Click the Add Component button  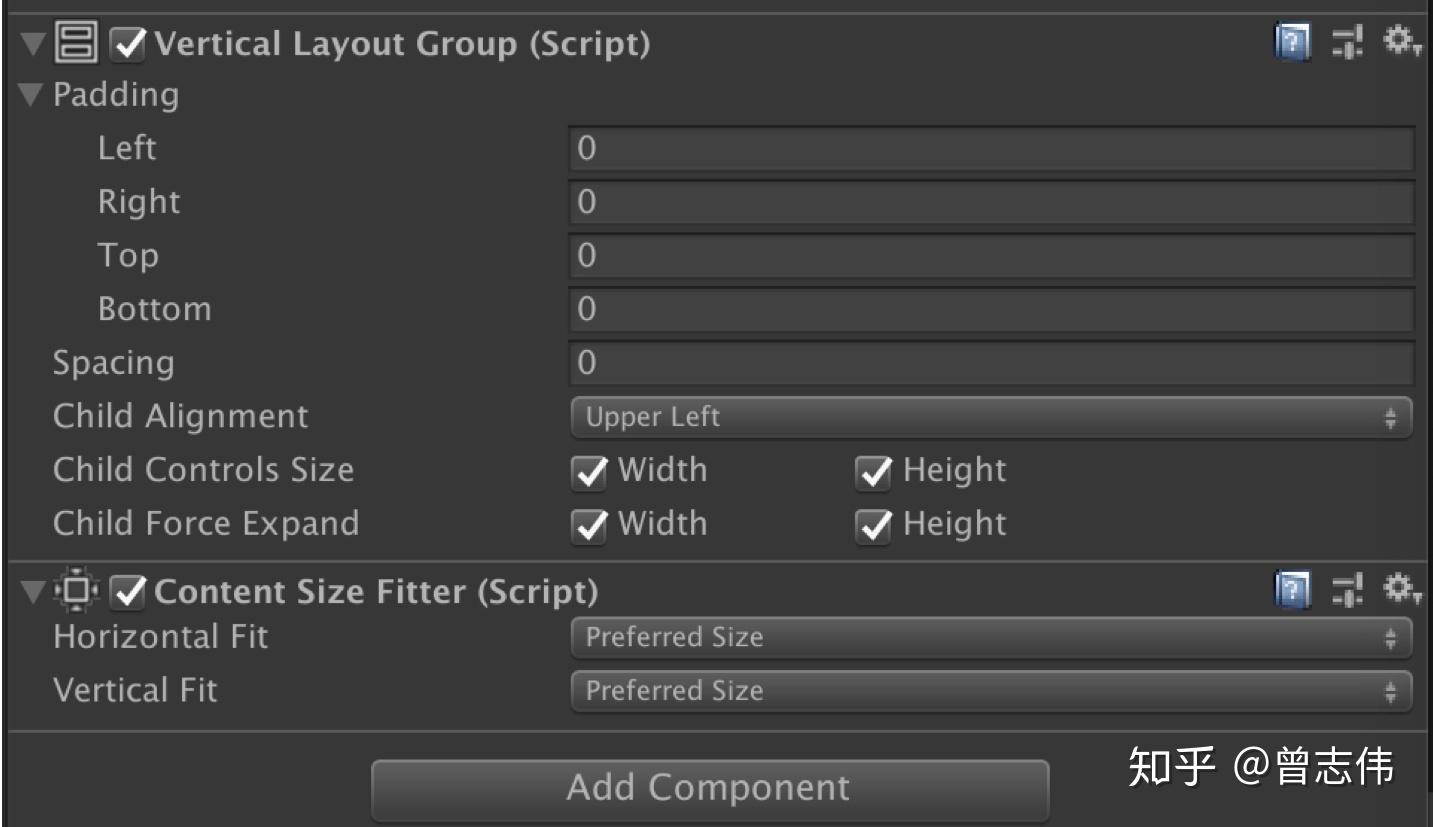(710, 789)
